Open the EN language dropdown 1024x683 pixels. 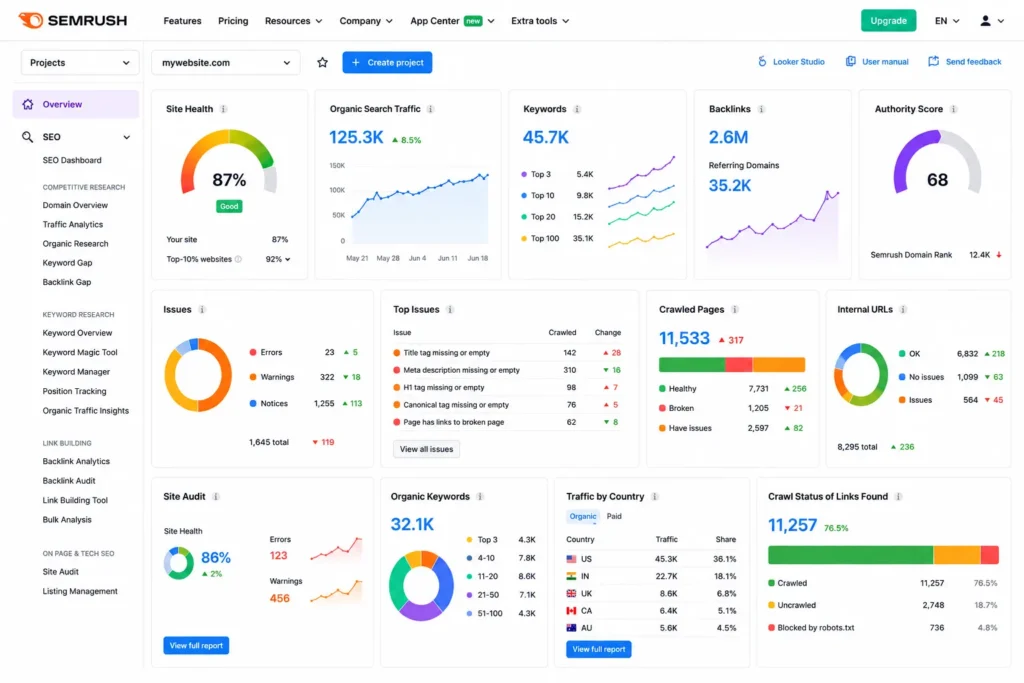coord(947,21)
